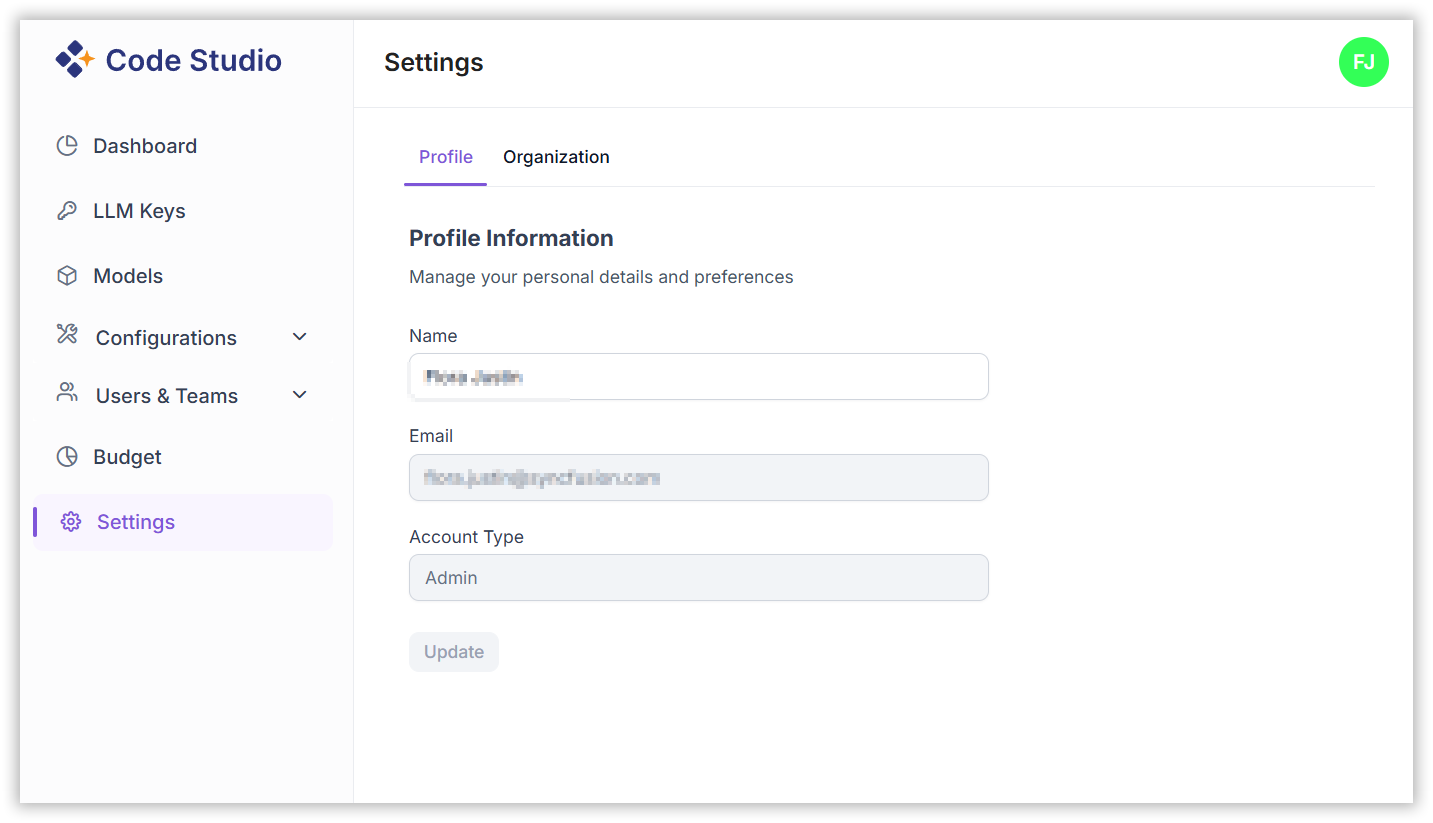
Task: Click the Dashboard pie chart icon
Action: (66, 145)
